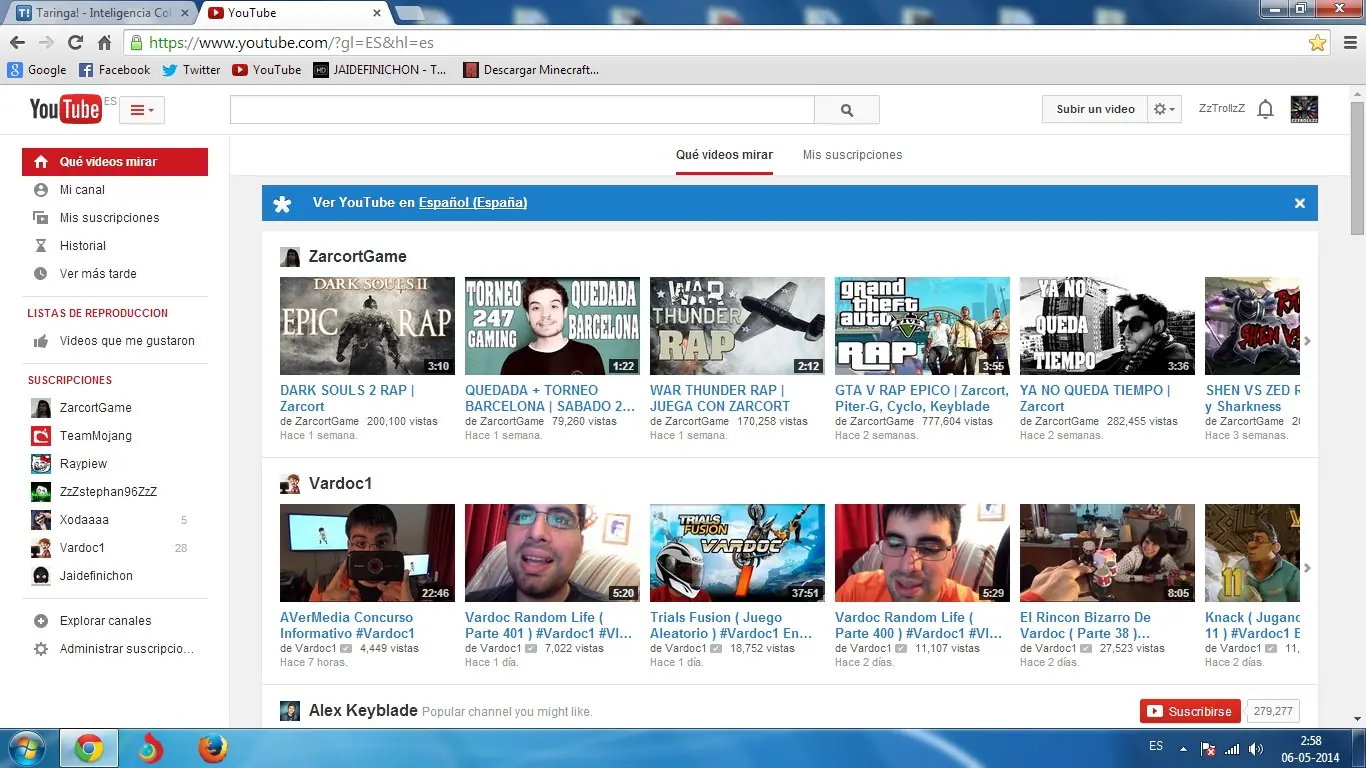Click the search magnifier button
Viewport: 1366px width, 768px height.
click(847, 110)
